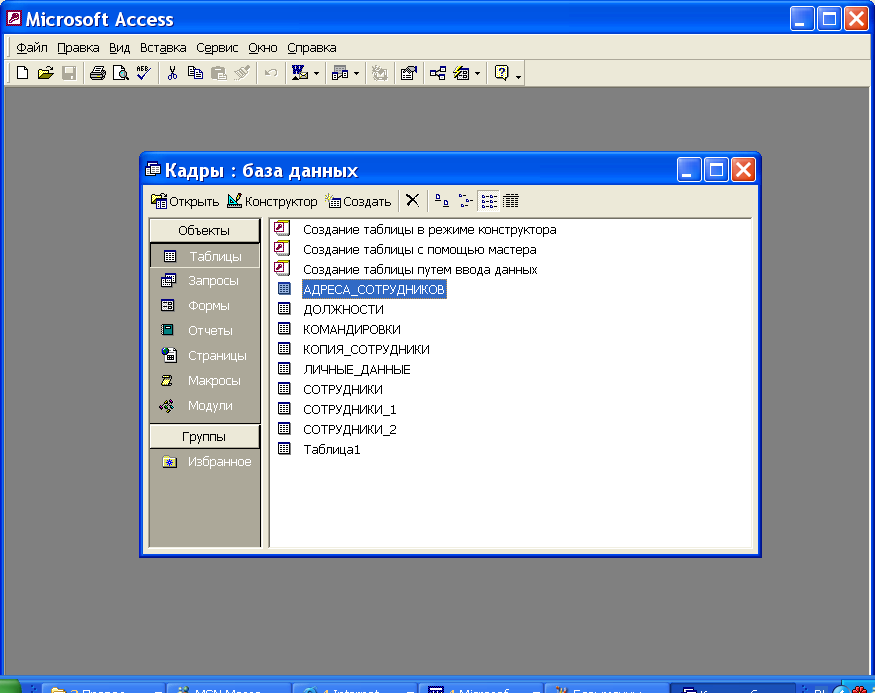
Task: Click the Help question mark icon
Action: 502,73
